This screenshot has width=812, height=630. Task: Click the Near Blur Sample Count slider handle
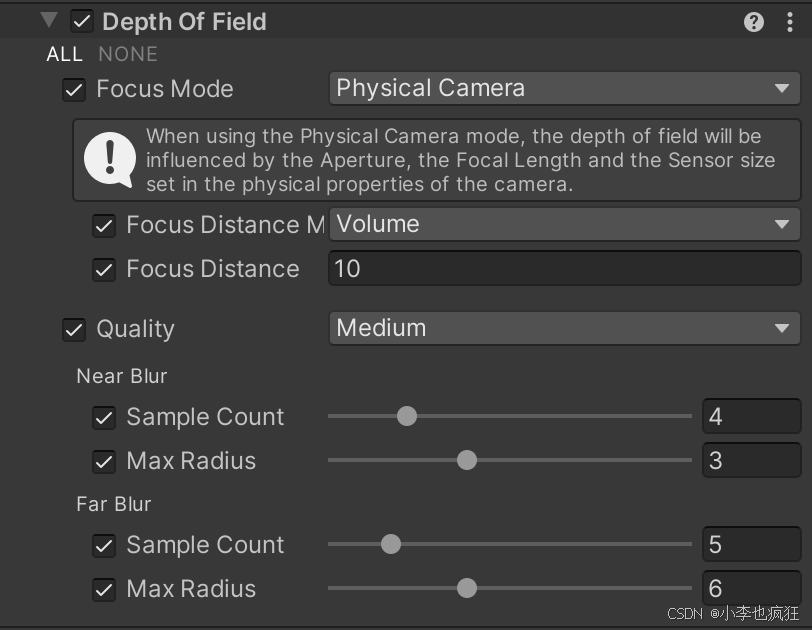tap(407, 416)
